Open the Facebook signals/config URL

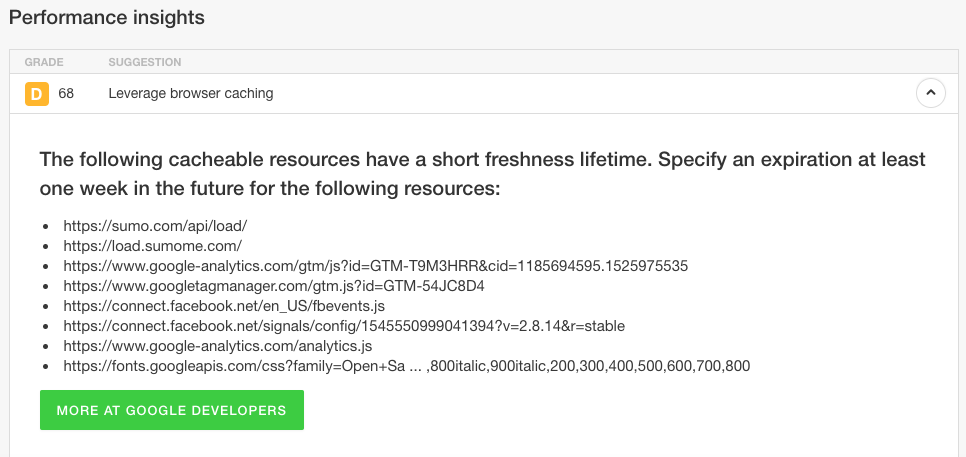tap(344, 326)
